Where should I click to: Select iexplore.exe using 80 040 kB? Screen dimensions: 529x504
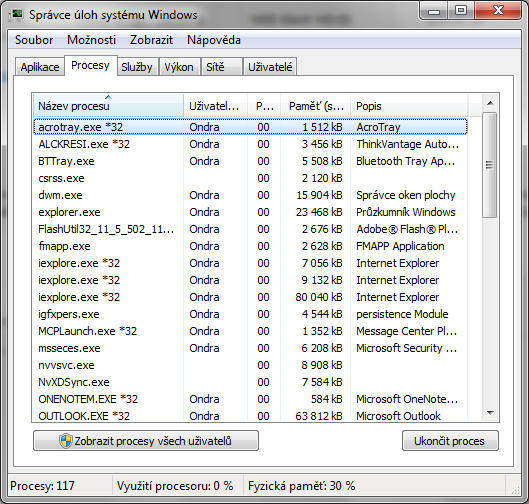coord(250,297)
